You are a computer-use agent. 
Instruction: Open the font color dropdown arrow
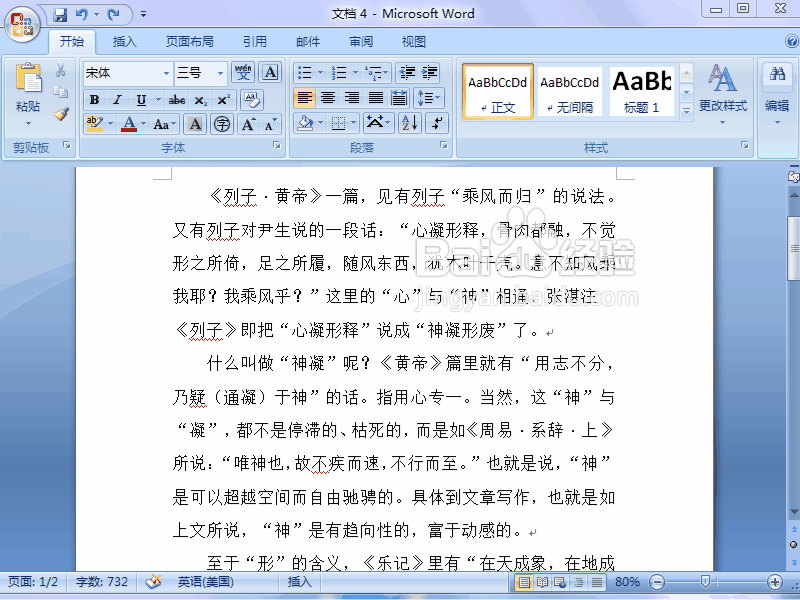[x=141, y=124]
